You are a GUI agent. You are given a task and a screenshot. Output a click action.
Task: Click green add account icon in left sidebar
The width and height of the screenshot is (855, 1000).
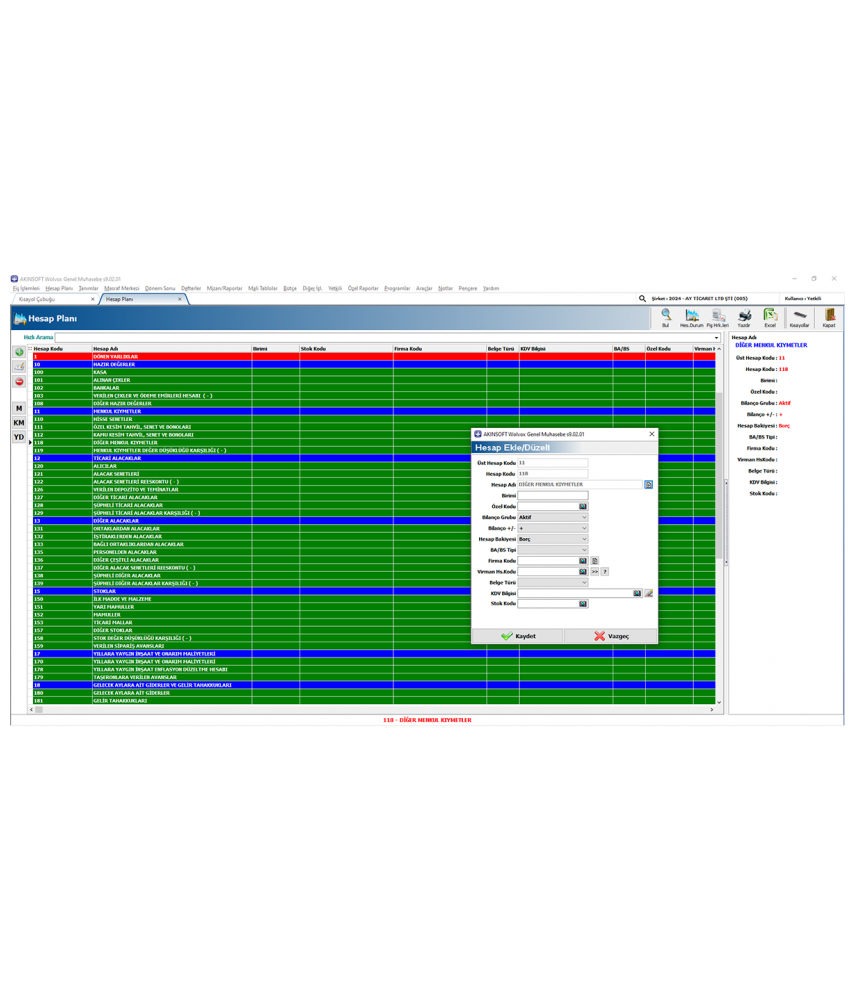pyautogui.click(x=19, y=353)
